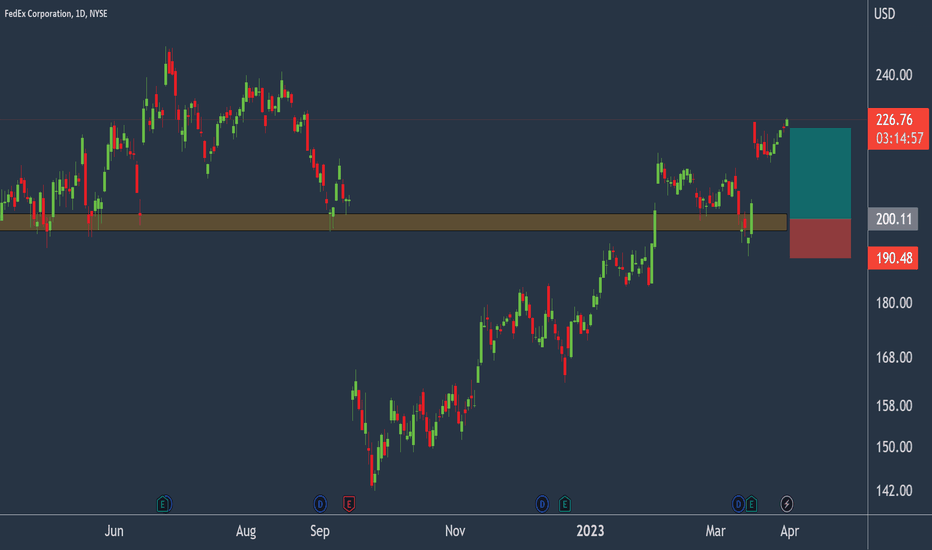Click the Aug time axis label

(x=246, y=531)
